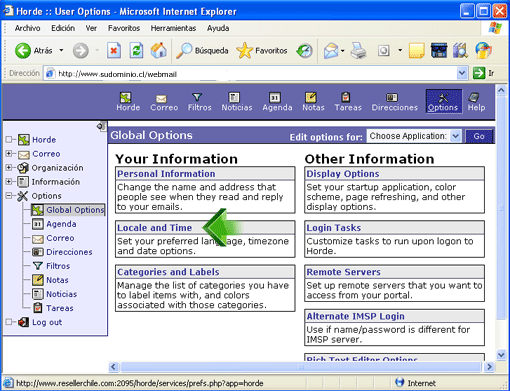Image resolution: width=510 pixels, height=391 pixels.
Task: Click the yellow note toolbar icon
Action: pyautogui.click(x=416, y=51)
